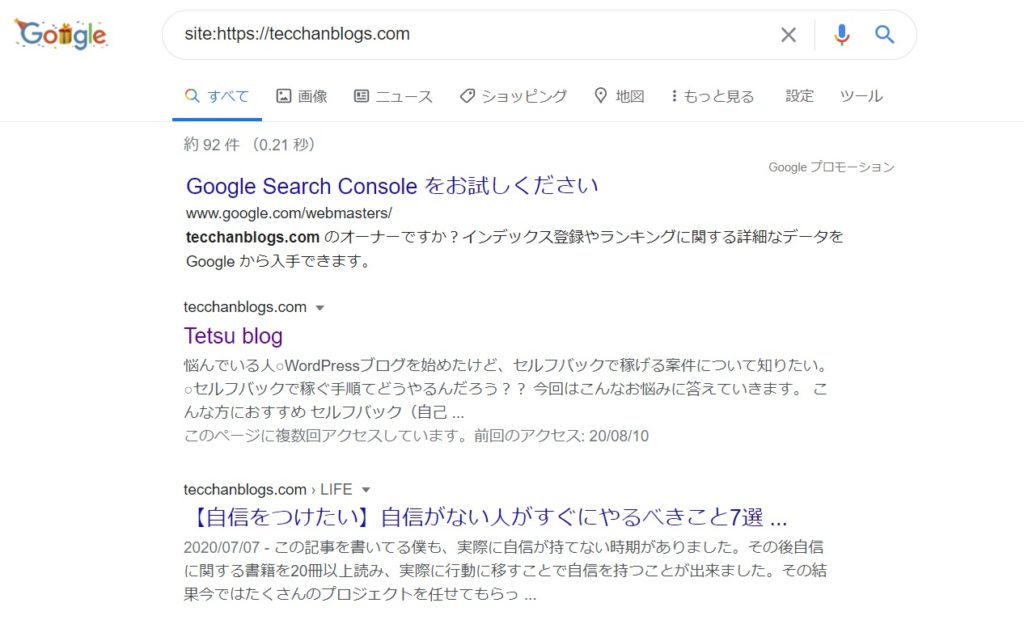Screen dimensions: 1024x624
Task: Open dropdown arrow beside tecchanblogs.com › LIFE
Action: (x=366, y=490)
